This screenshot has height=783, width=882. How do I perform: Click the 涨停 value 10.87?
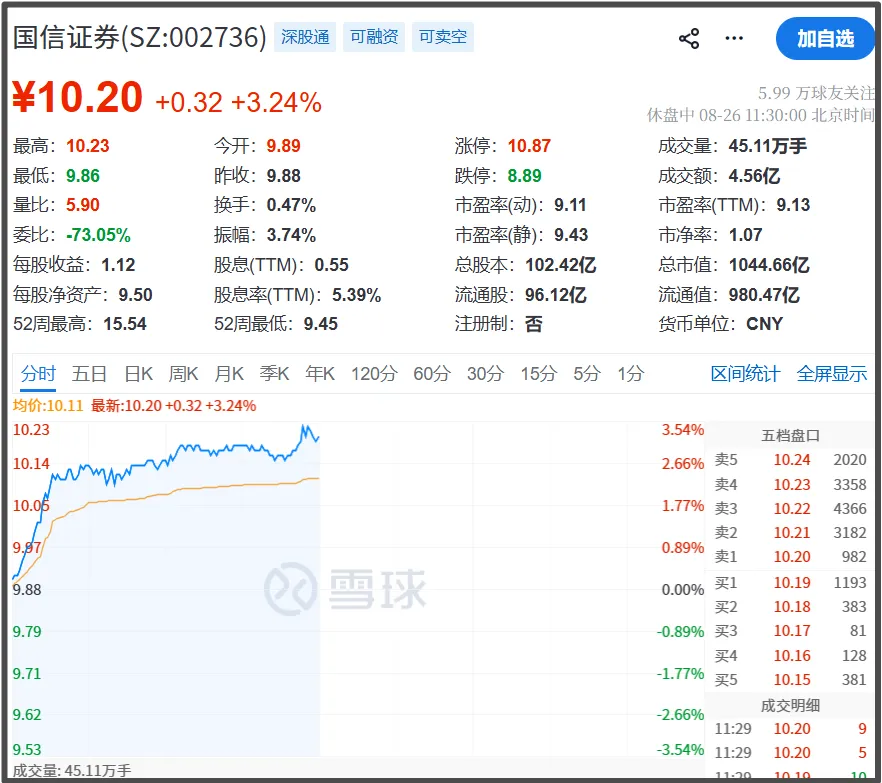[529, 146]
